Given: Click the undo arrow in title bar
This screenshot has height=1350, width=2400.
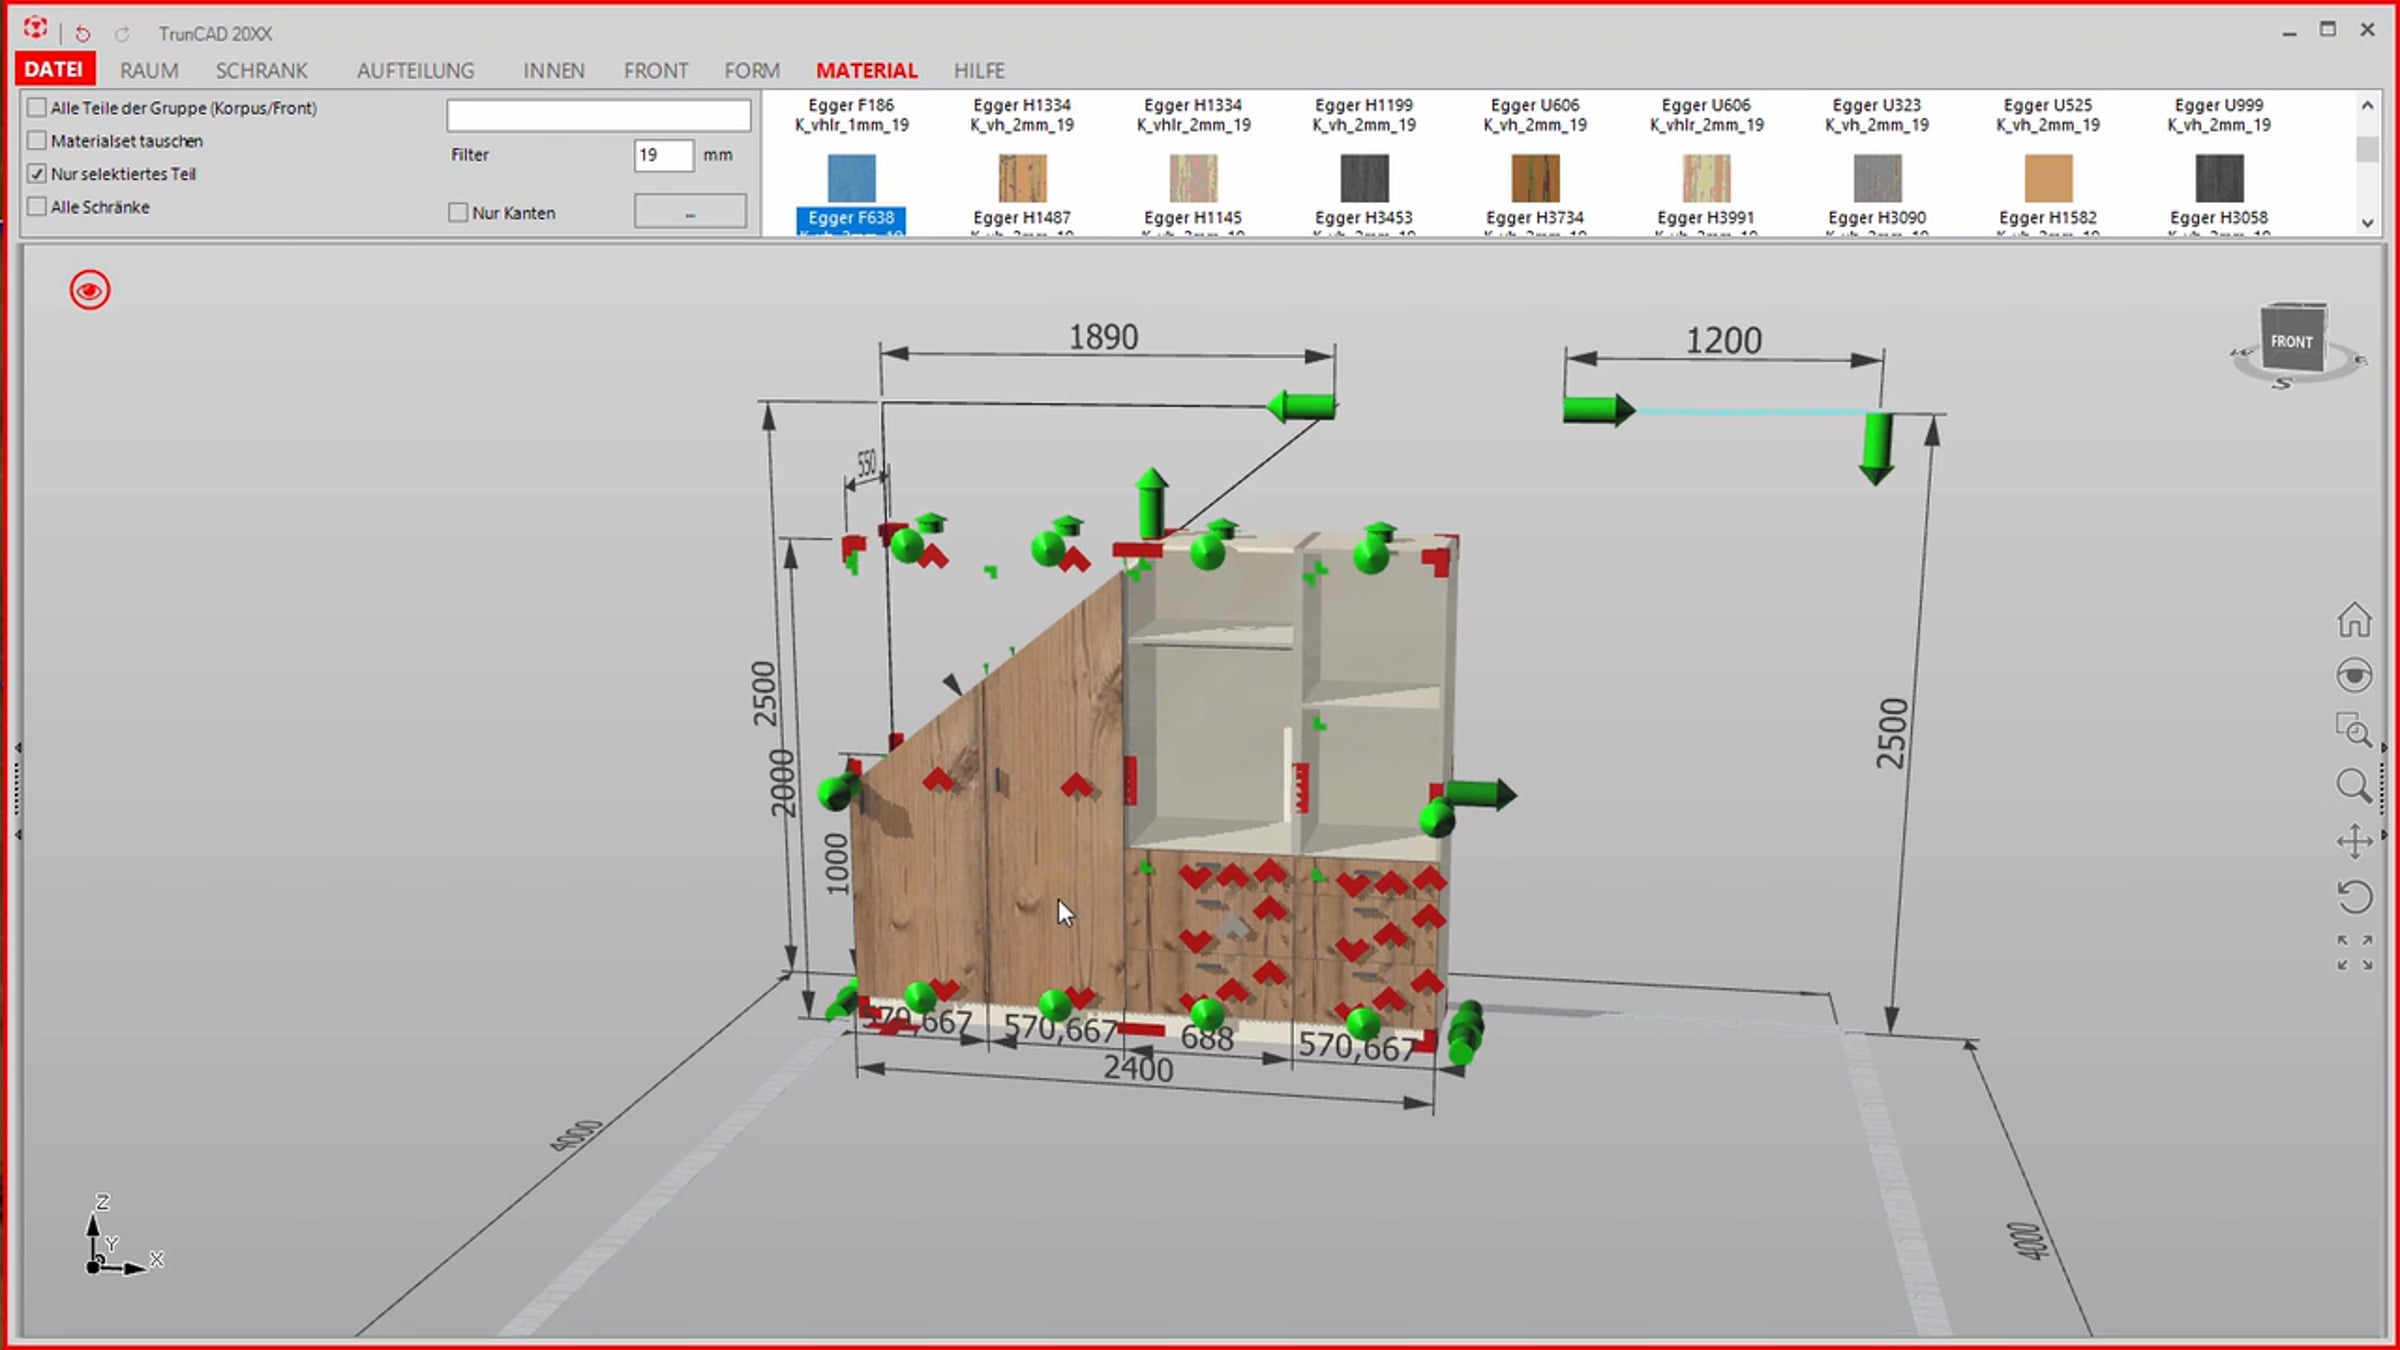Looking at the screenshot, I should tap(82, 34).
